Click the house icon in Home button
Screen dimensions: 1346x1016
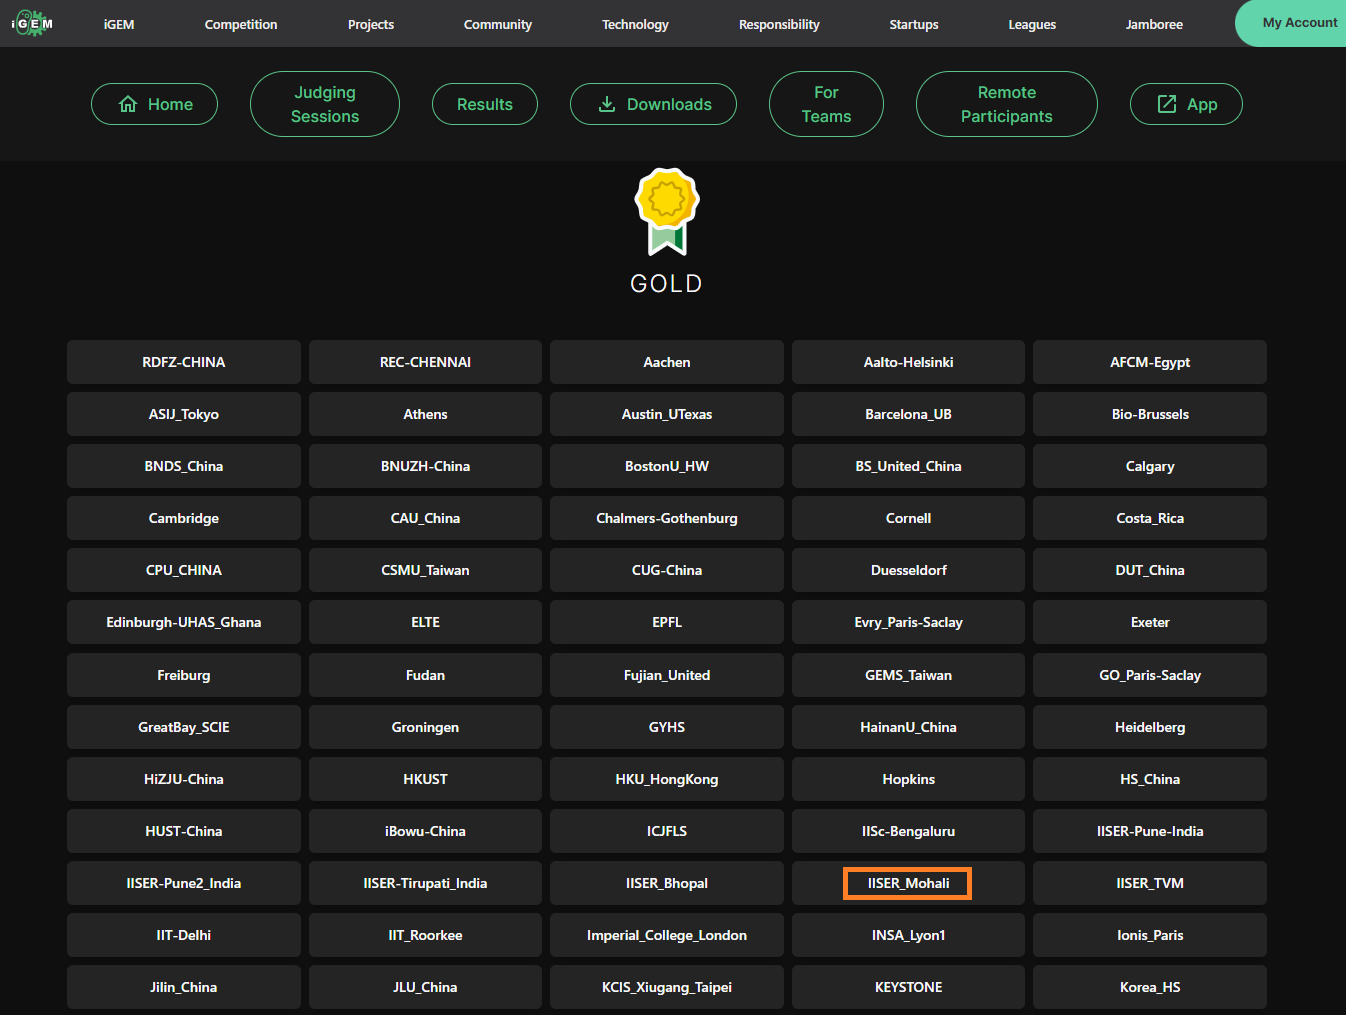[128, 104]
